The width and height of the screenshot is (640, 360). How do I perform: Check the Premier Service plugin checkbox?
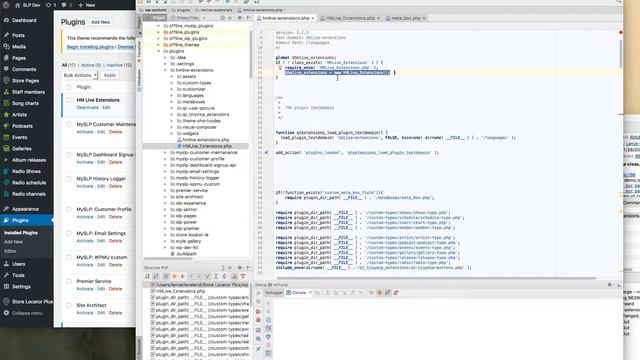[x=69, y=281]
